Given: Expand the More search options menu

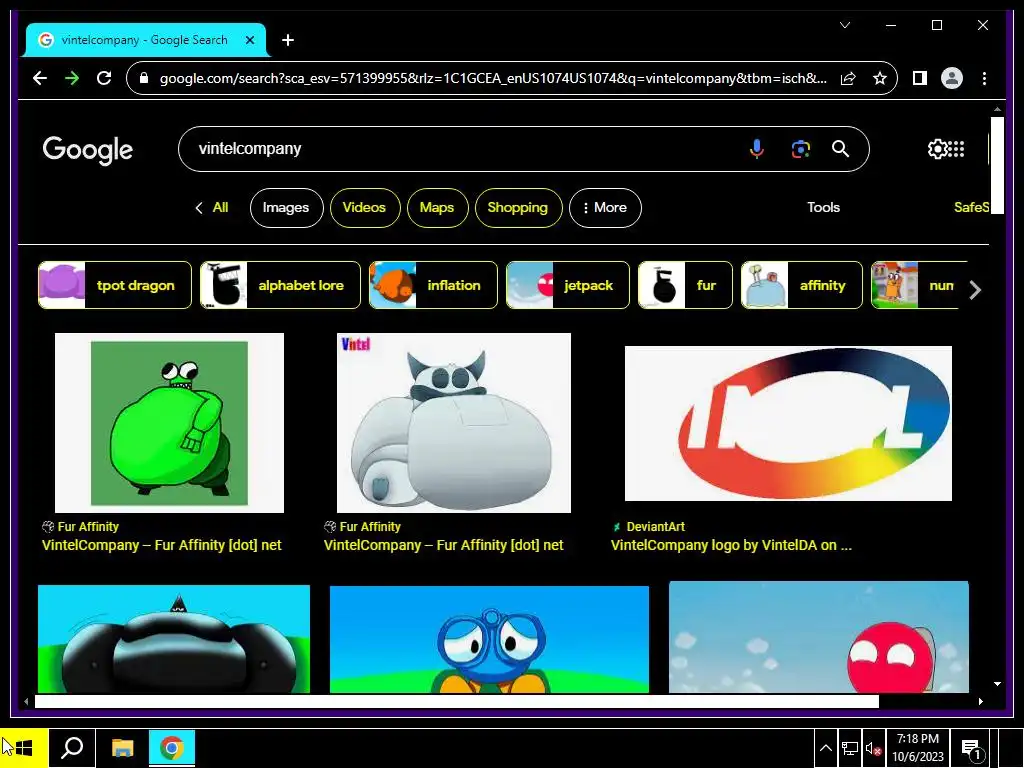Looking at the screenshot, I should pos(605,208).
